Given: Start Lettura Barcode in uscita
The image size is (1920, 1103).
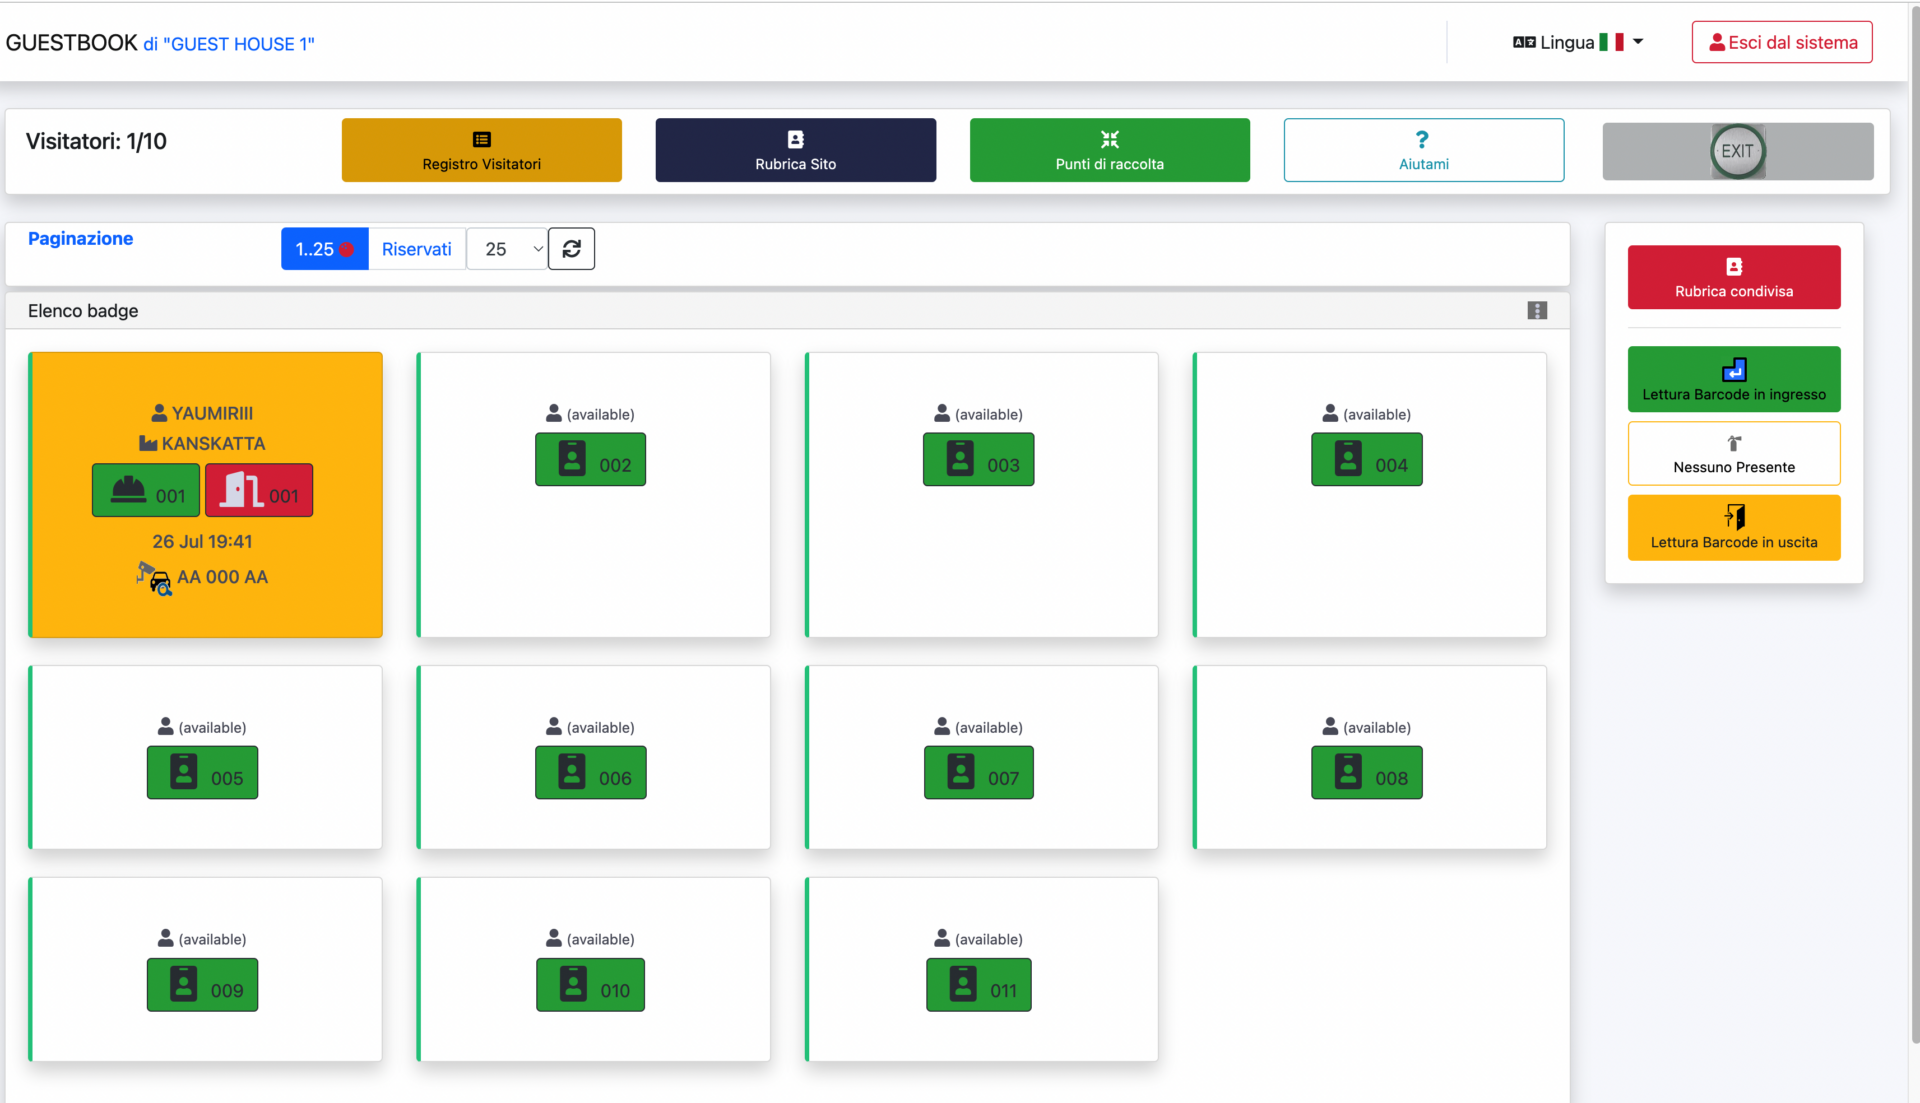Looking at the screenshot, I should click(x=1733, y=528).
